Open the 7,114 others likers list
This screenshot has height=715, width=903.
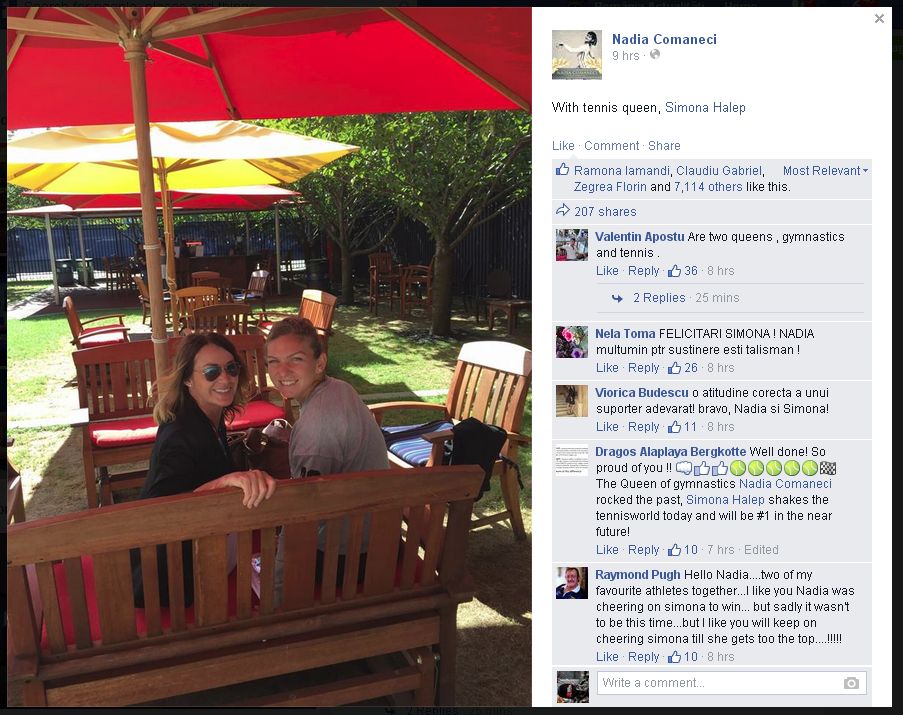[x=708, y=187]
